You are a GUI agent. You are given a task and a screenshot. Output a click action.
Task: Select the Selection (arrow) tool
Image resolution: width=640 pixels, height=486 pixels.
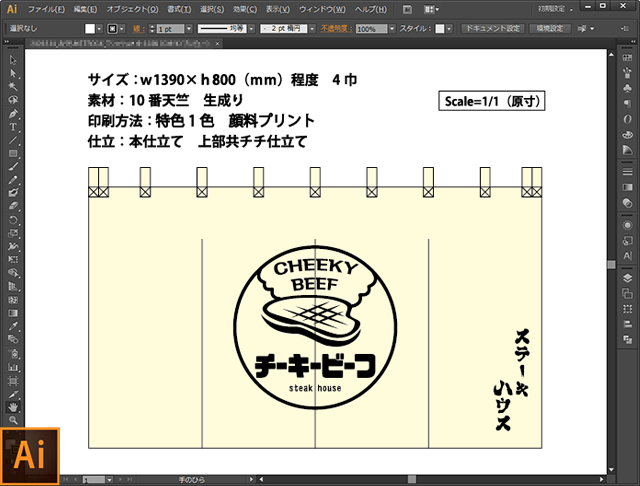coord(13,60)
